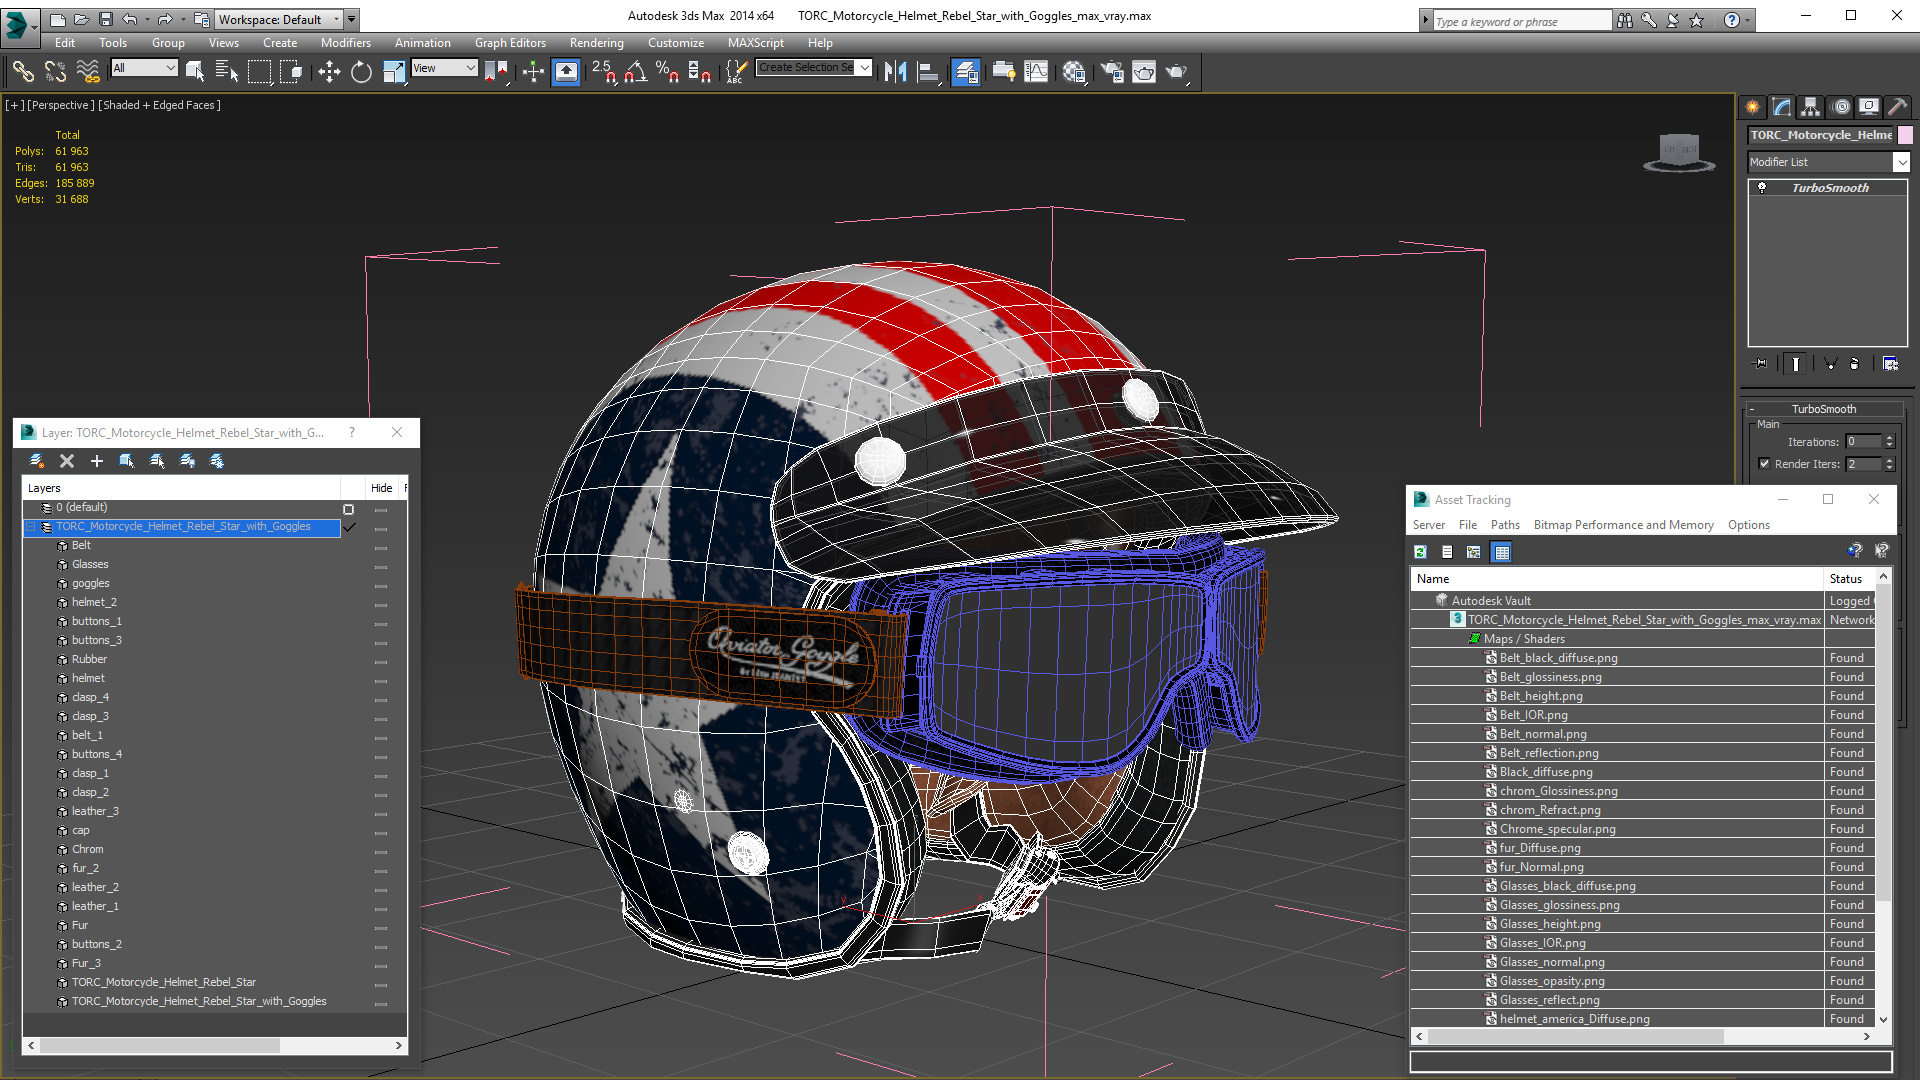Select Belt_normal.png in Asset Tracking
Image resolution: width=1920 pixels, height=1080 pixels.
pyautogui.click(x=1543, y=734)
